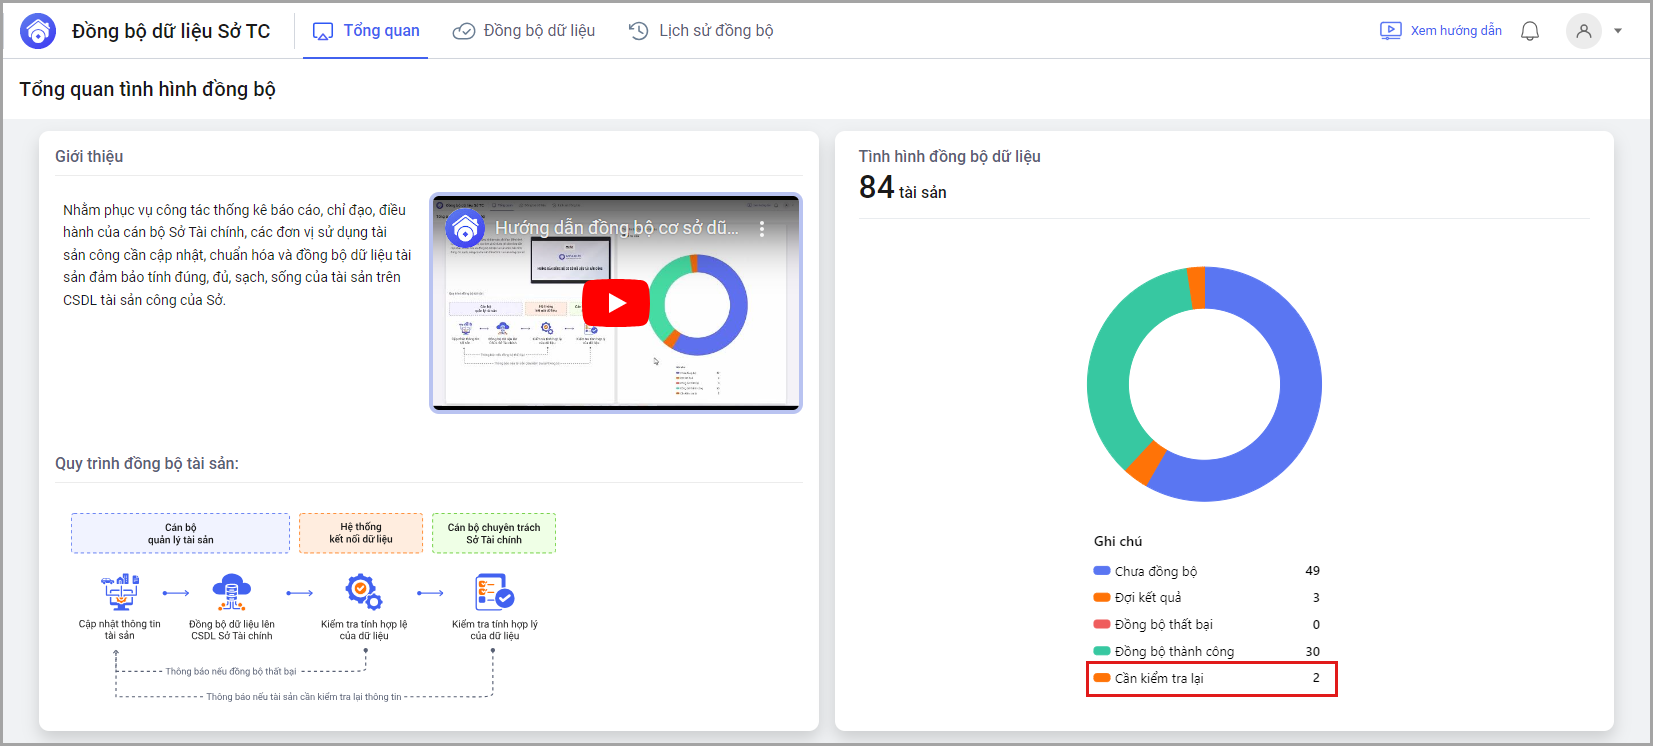Open the video's three-dot options menu

762,229
